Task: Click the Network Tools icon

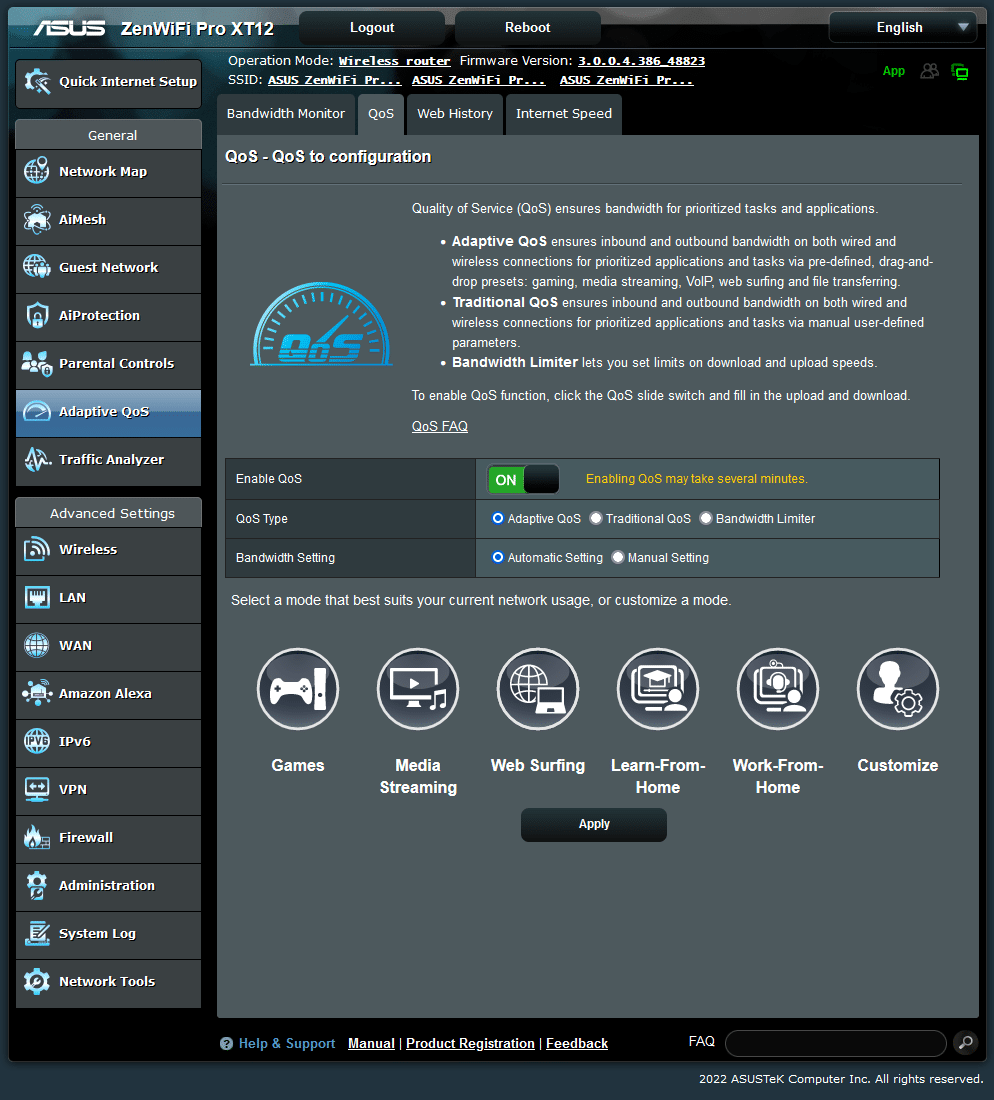Action: point(36,981)
